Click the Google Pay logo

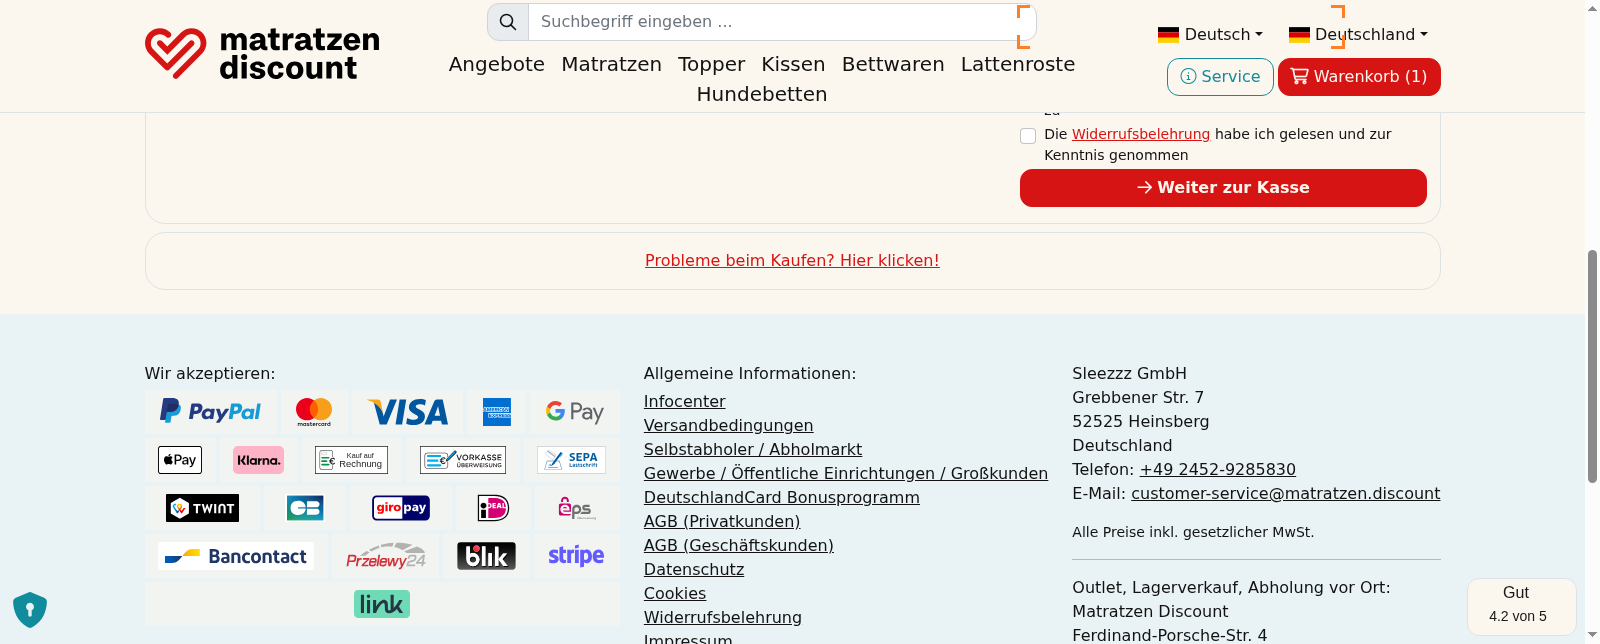574,411
